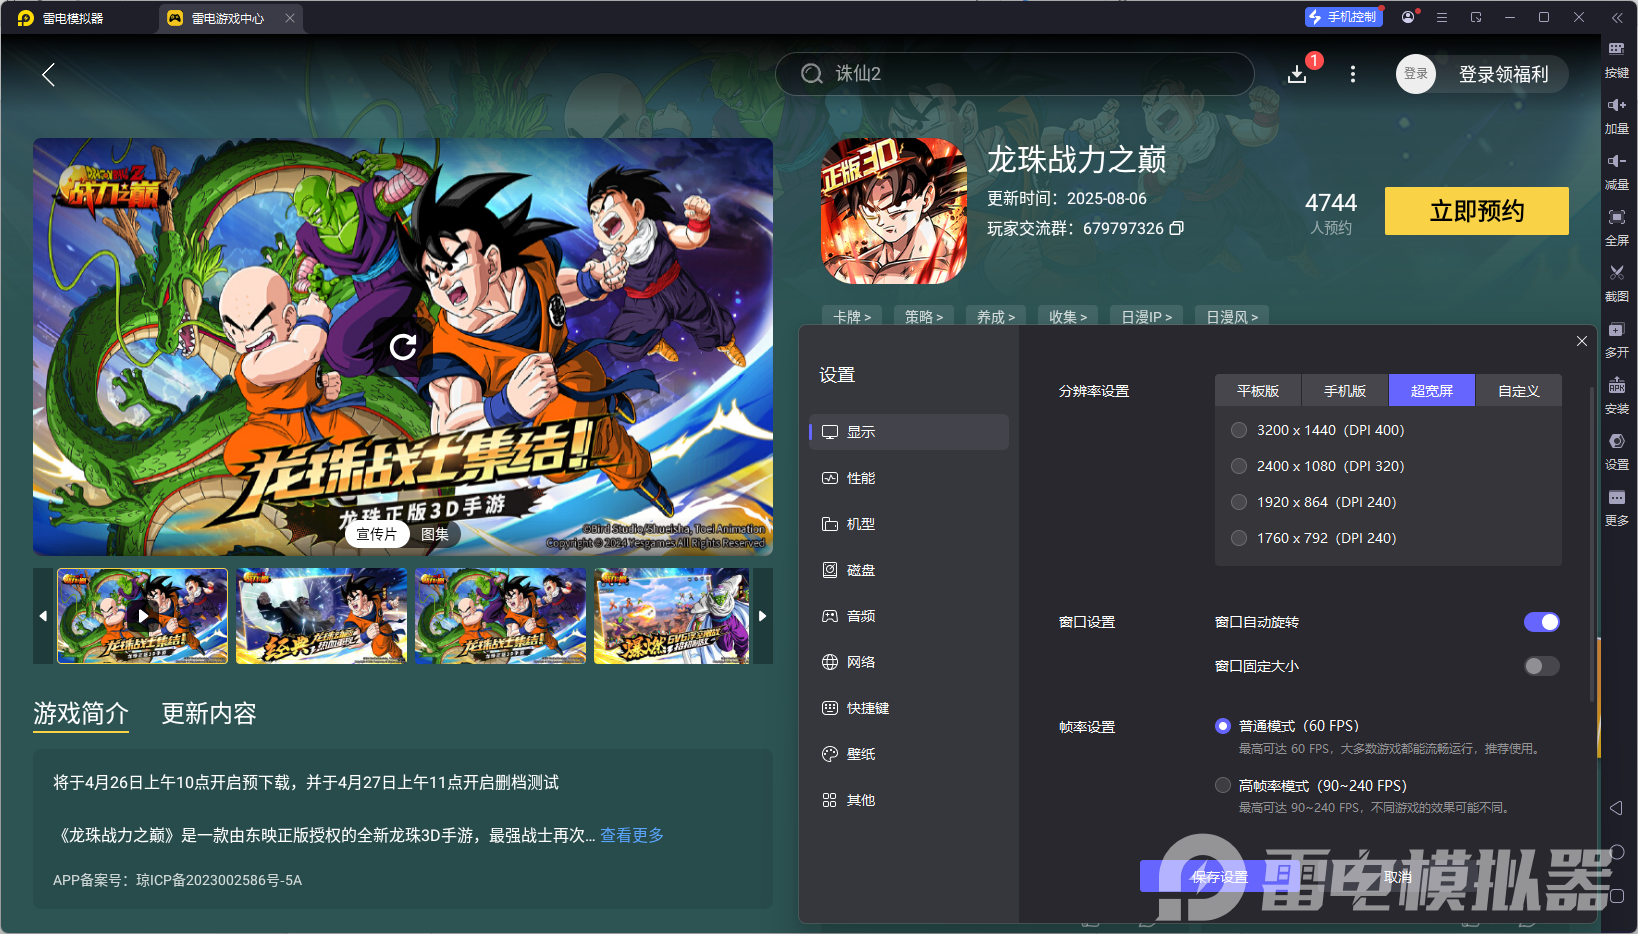Show next thumbnails with the right arrow
The width and height of the screenshot is (1638, 934).
click(762, 616)
